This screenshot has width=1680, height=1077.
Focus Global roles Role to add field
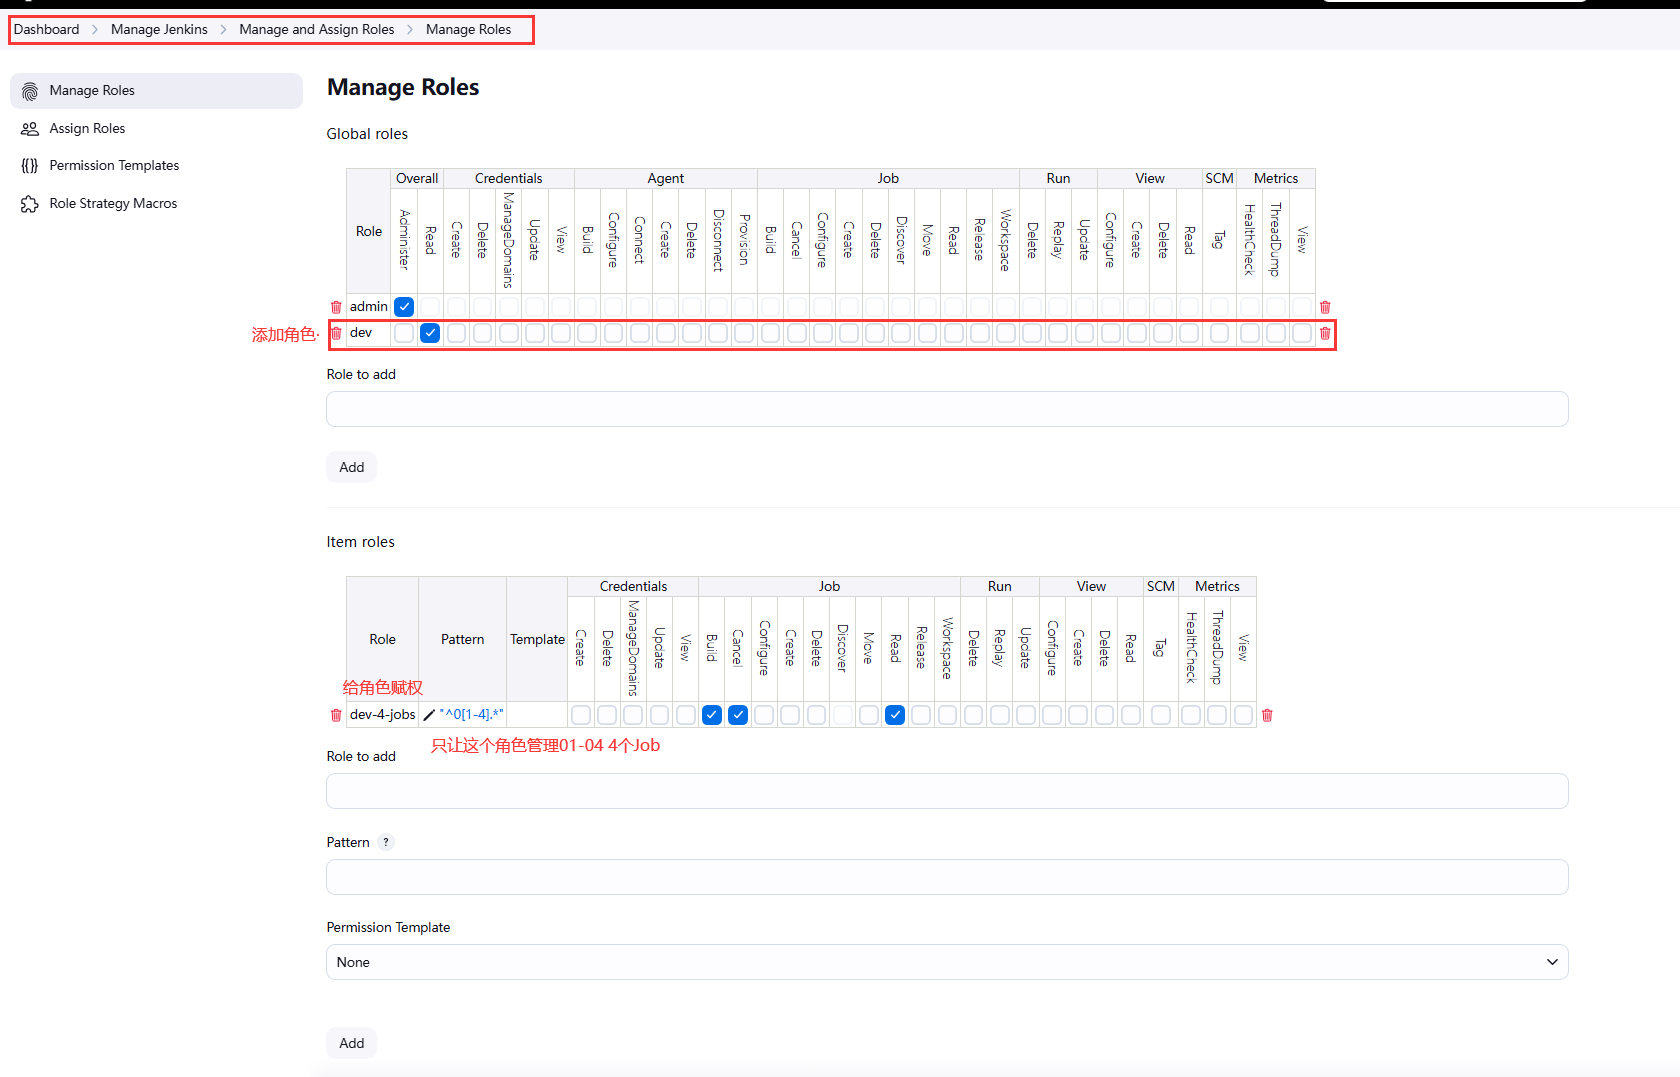tap(947, 409)
